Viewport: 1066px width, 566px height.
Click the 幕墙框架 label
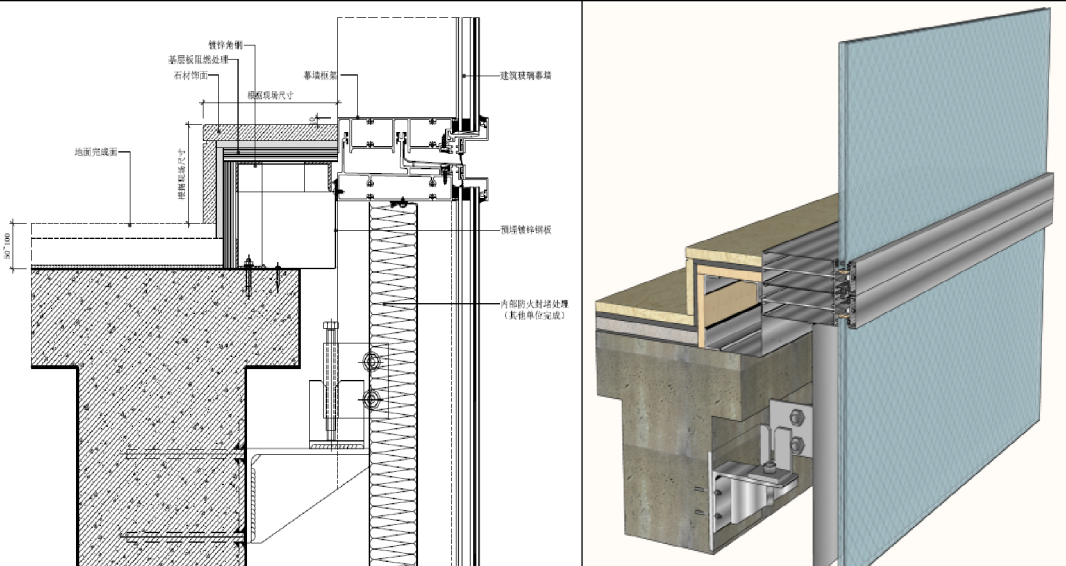320,75
